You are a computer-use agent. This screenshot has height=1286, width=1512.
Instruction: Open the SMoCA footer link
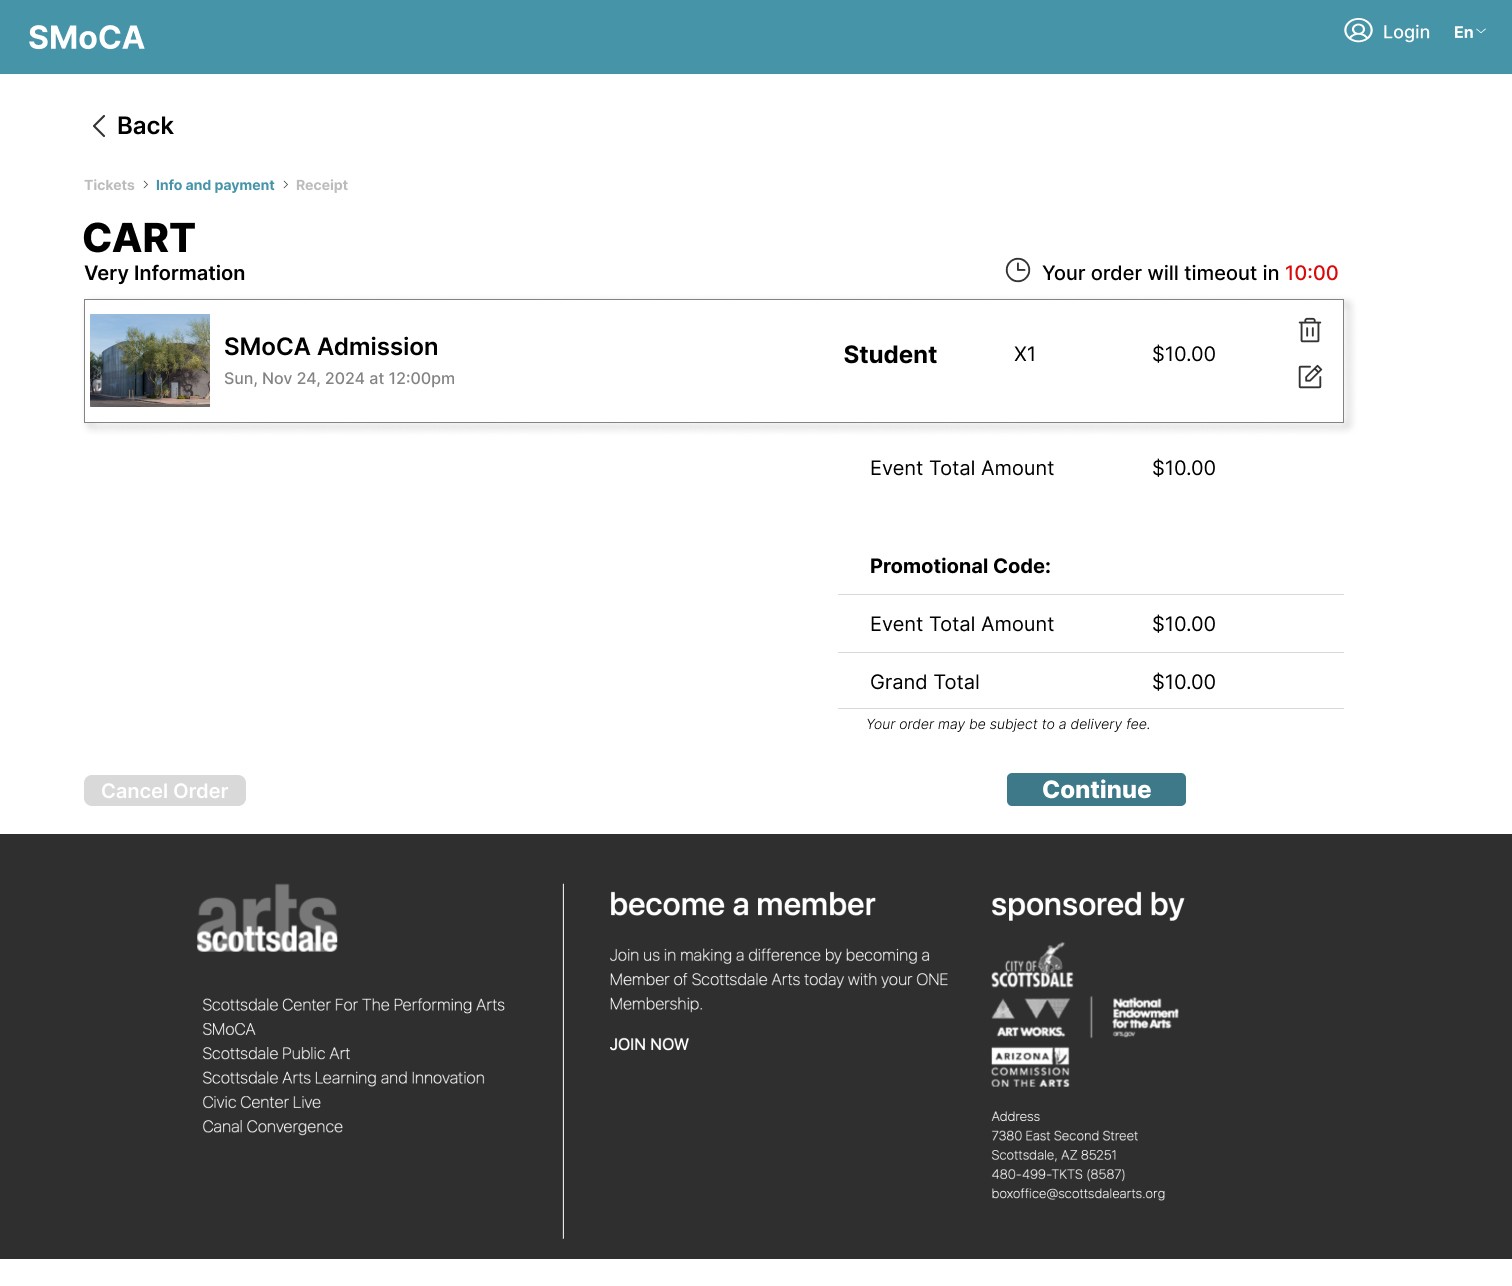[229, 1029]
